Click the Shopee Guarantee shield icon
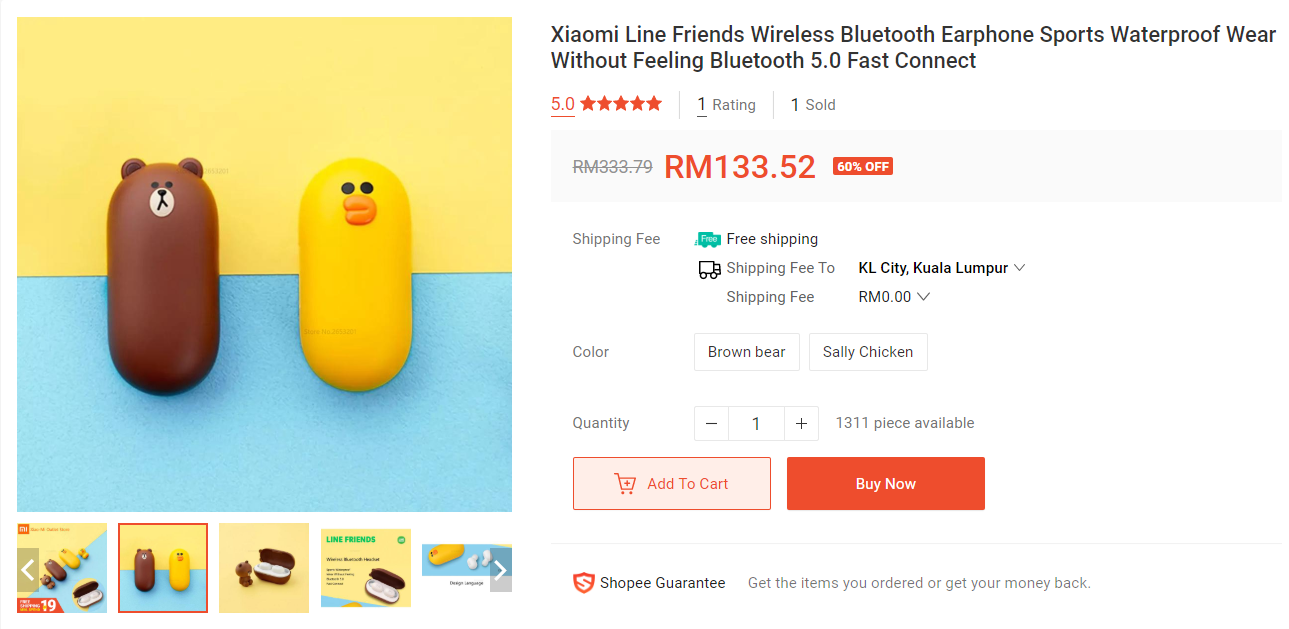This screenshot has height=629, width=1289. click(x=583, y=583)
